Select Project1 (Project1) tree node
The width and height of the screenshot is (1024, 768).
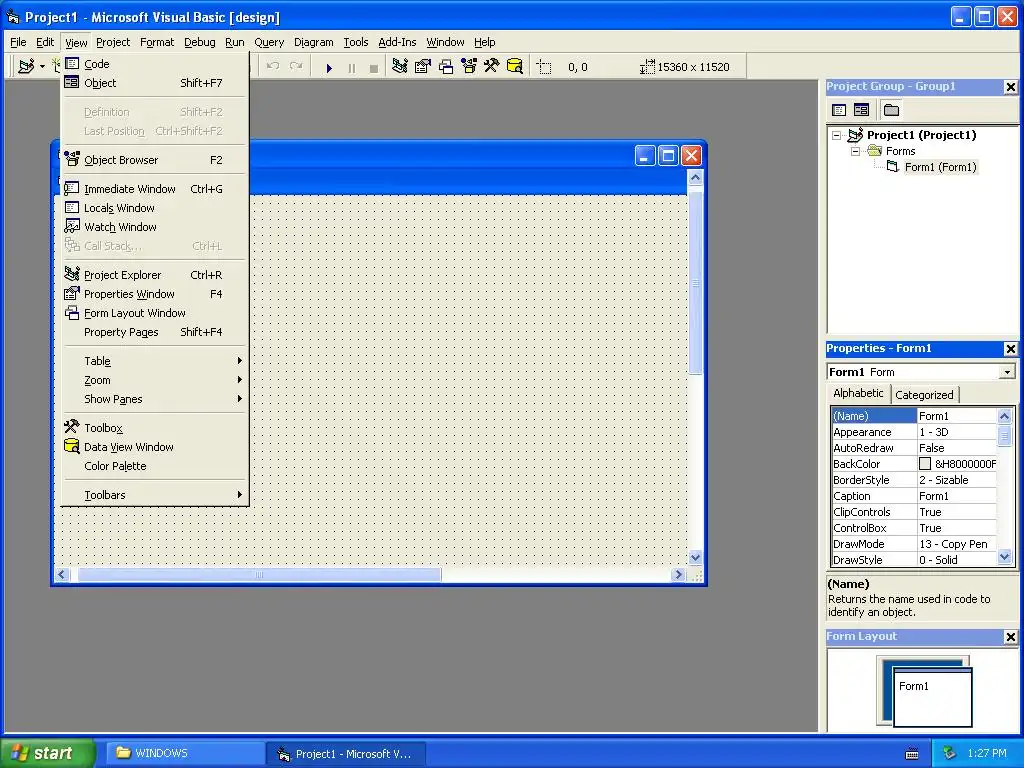[921, 135]
